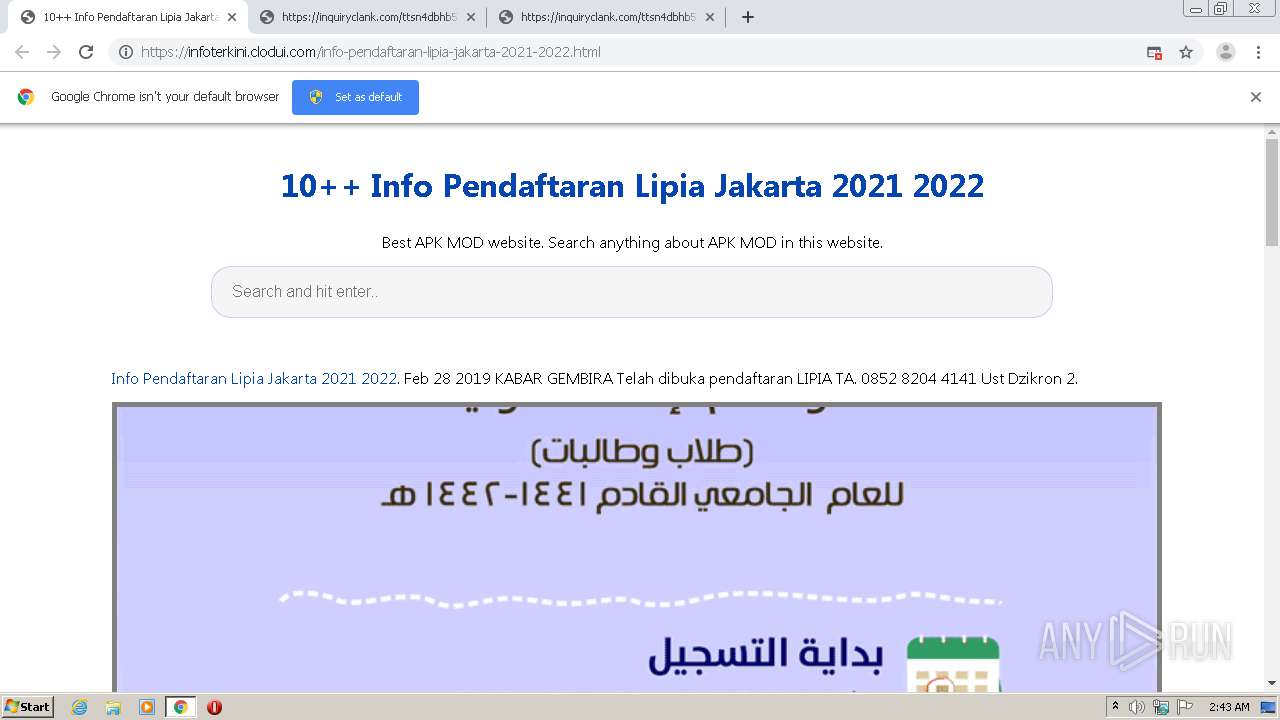1280x720 pixels.
Task: View site information icon in address bar
Action: point(126,52)
